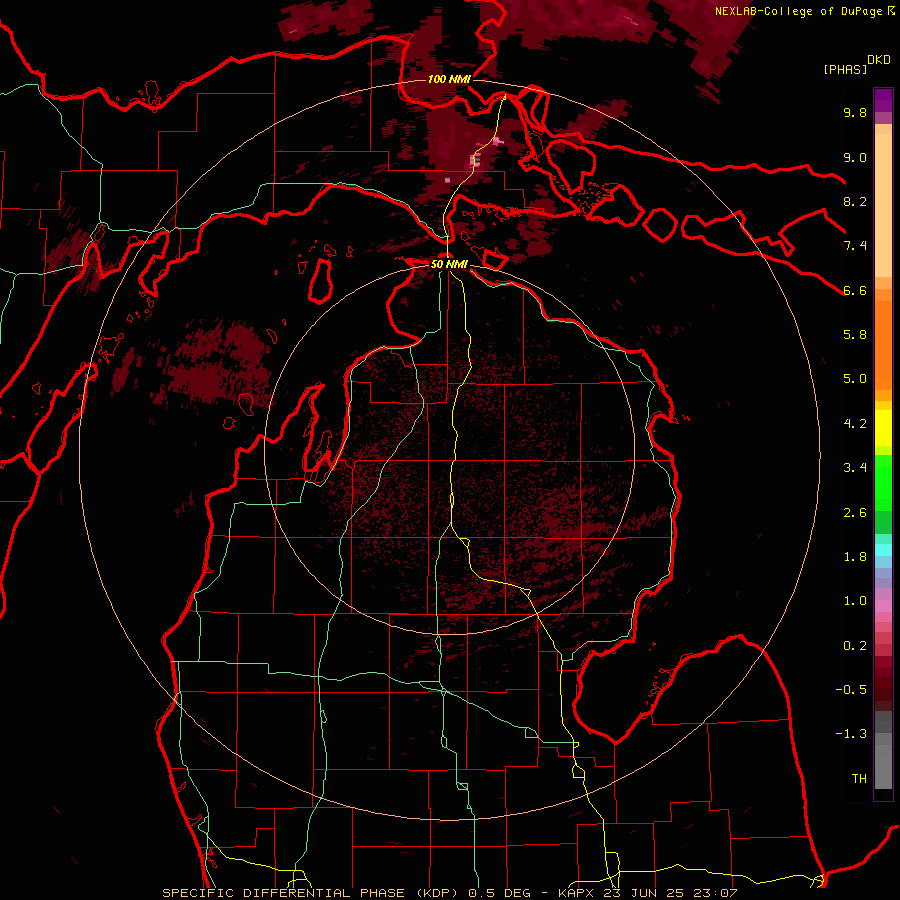This screenshot has height=900, width=900.
Task: Click the DKD label above the color scale
Action: click(879, 60)
